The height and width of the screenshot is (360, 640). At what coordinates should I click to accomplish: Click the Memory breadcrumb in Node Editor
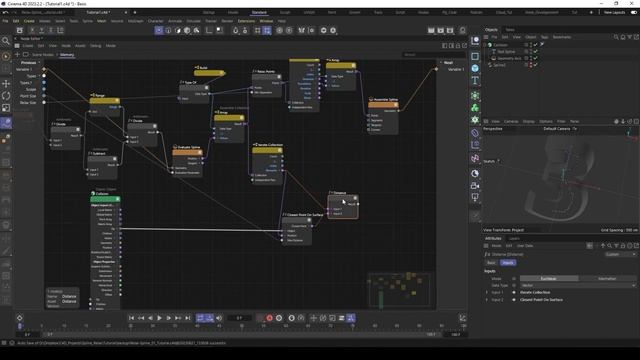point(67,54)
